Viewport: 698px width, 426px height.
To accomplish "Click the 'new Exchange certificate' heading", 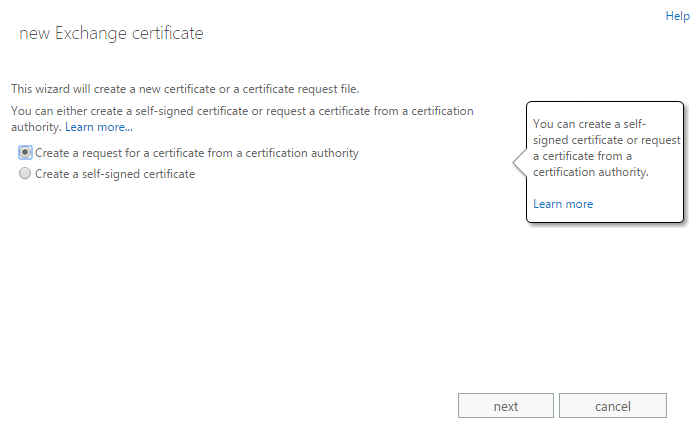I will pyautogui.click(x=111, y=33).
